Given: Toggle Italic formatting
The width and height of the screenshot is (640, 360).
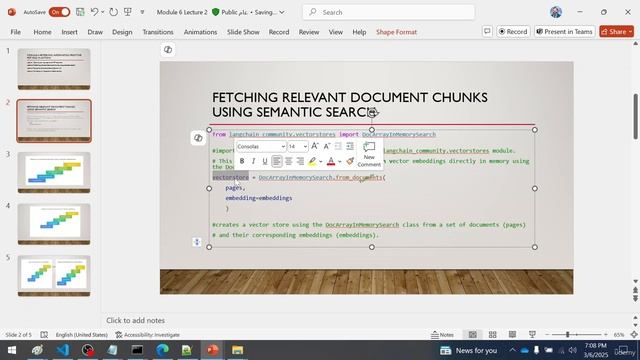Looking at the screenshot, I should (x=253, y=161).
